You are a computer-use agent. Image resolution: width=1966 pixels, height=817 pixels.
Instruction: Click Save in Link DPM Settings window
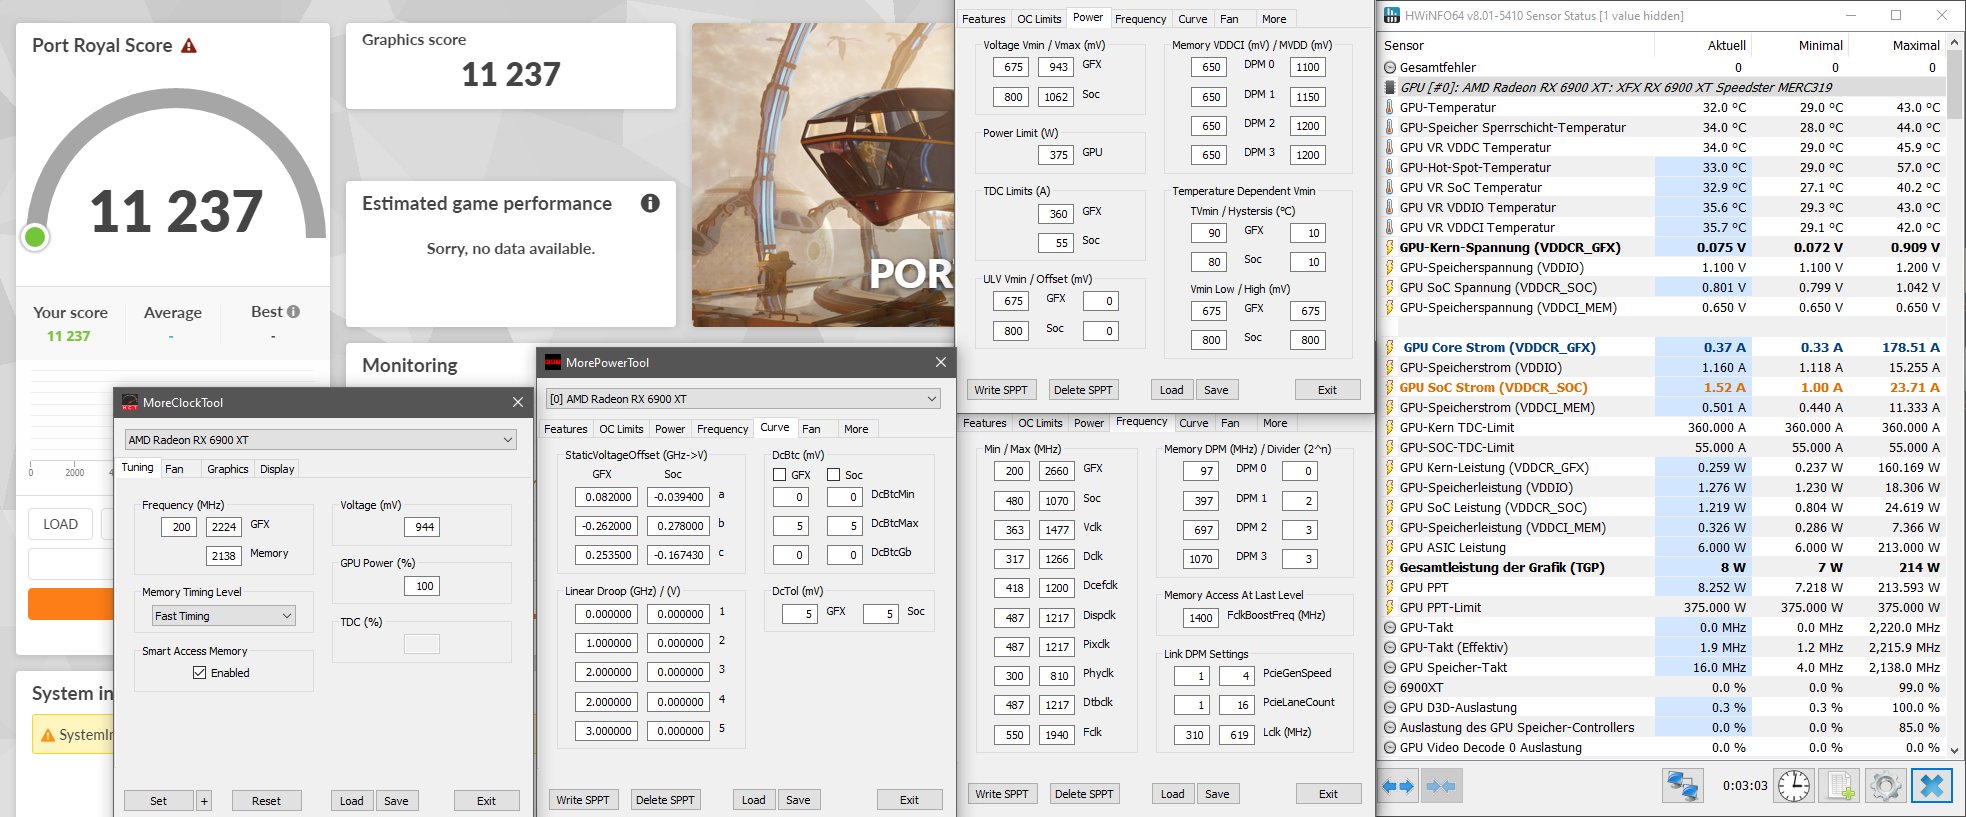pyautogui.click(x=1217, y=794)
